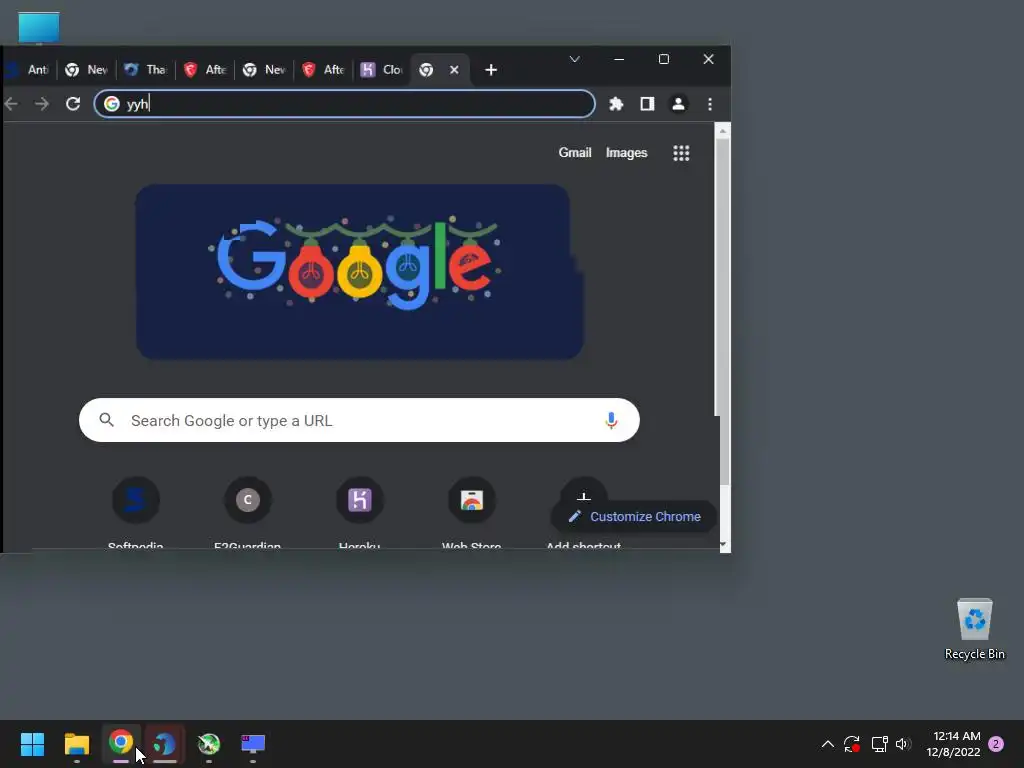1024x768 pixels.
Task: Open File Explorer from taskbar
Action: pos(77,744)
